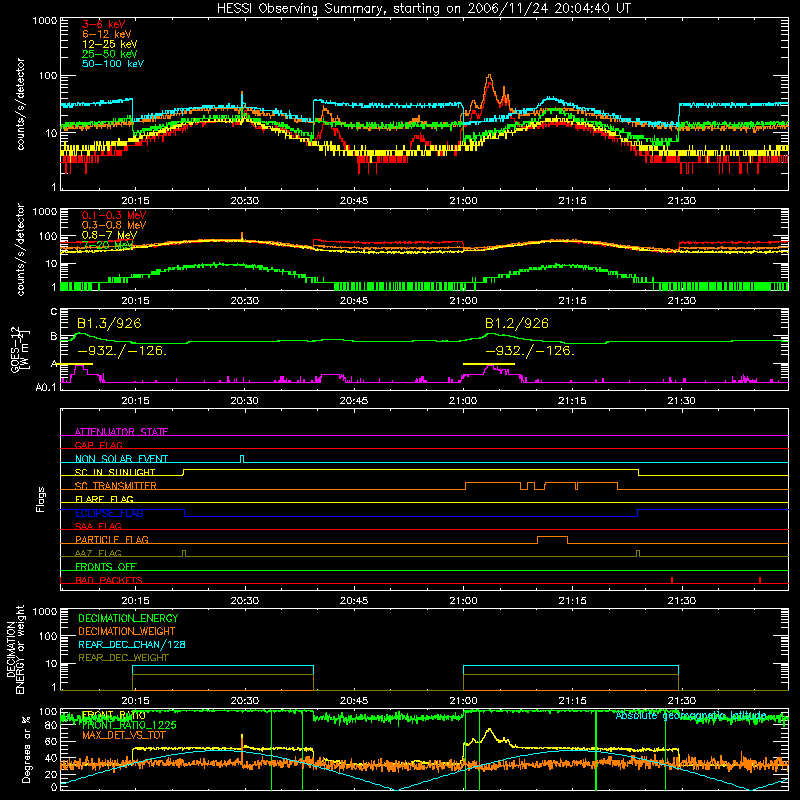The image size is (800, 800).
Task: Select the BAD_PACKETS label
Action: tap(109, 580)
